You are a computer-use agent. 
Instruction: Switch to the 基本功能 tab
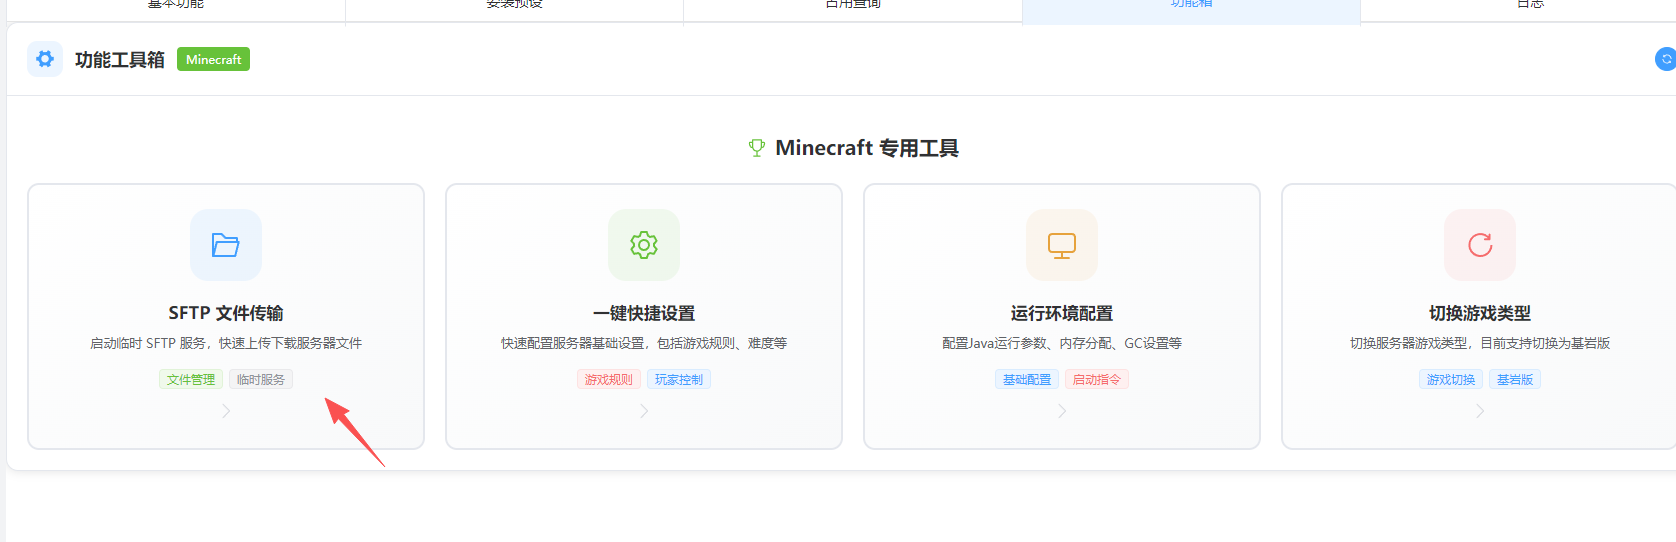[176, 5]
